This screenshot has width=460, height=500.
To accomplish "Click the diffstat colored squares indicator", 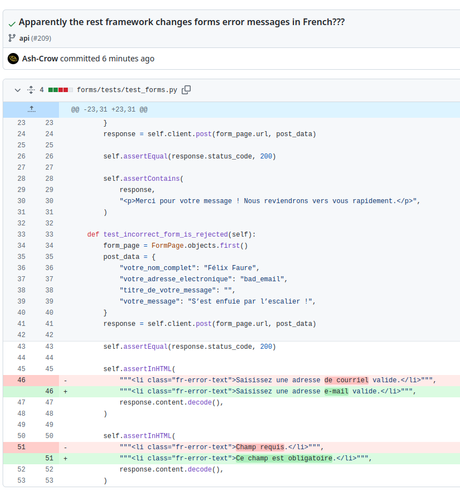I will pyautogui.click(x=60, y=90).
